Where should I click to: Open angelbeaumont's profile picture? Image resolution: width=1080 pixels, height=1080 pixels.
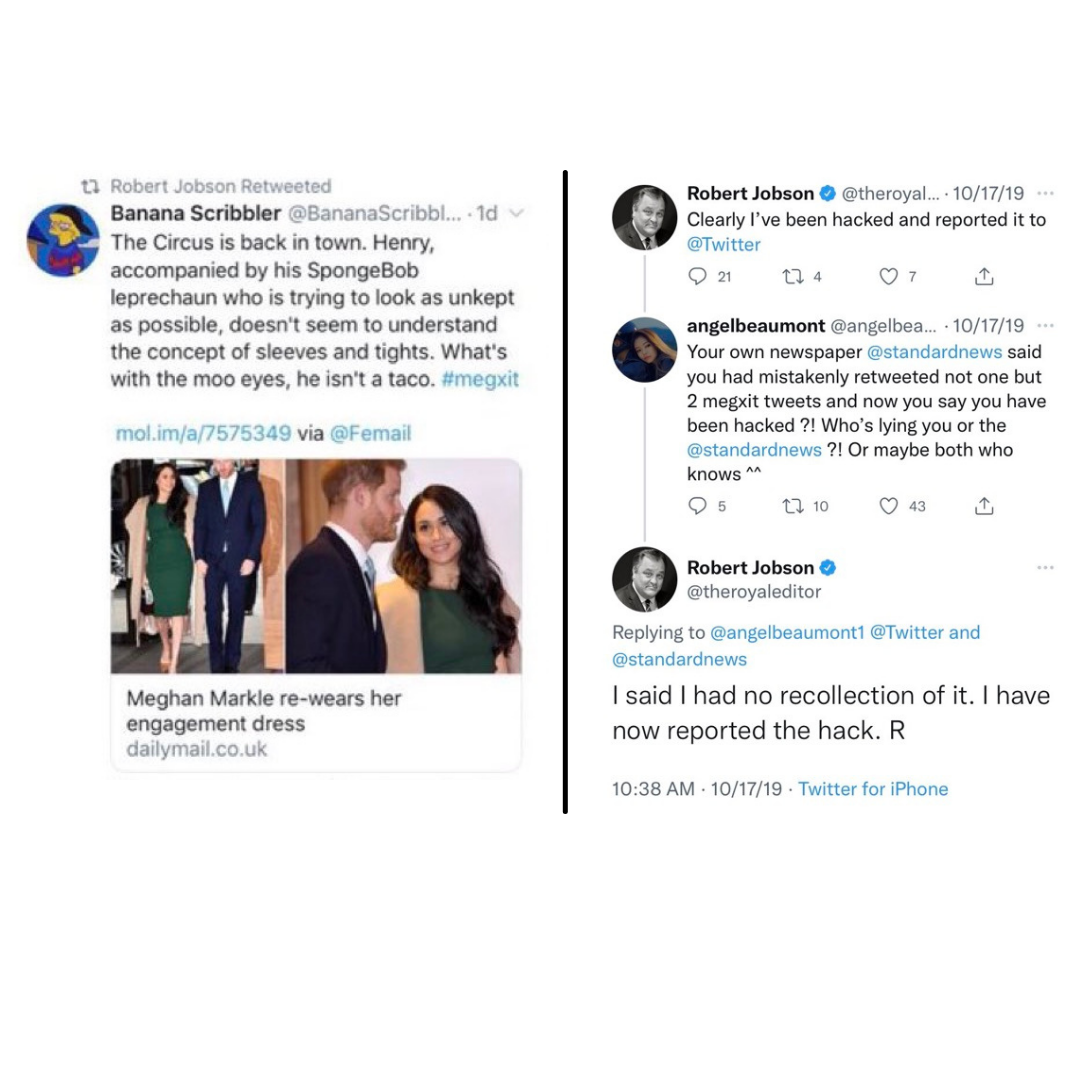(645, 350)
